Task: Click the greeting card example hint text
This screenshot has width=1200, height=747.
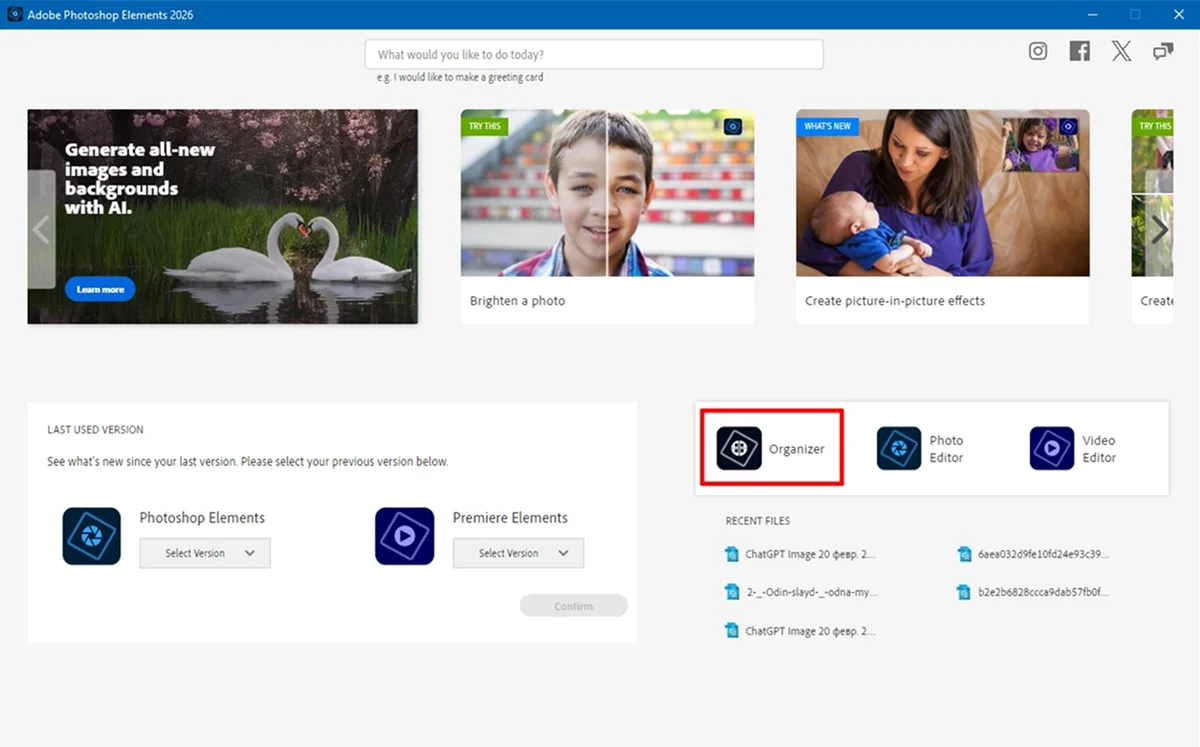Action: pos(460,77)
